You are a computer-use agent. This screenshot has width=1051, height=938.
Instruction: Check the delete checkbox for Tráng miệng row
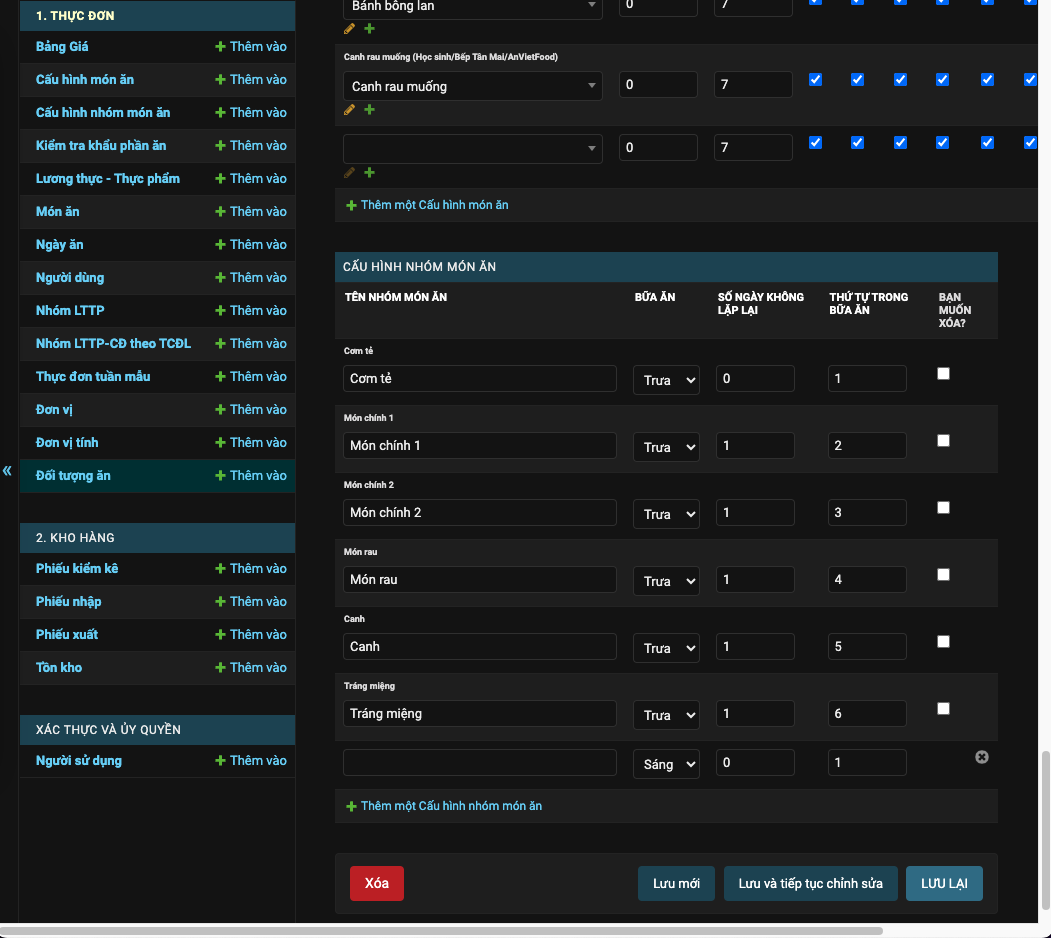[x=943, y=708]
